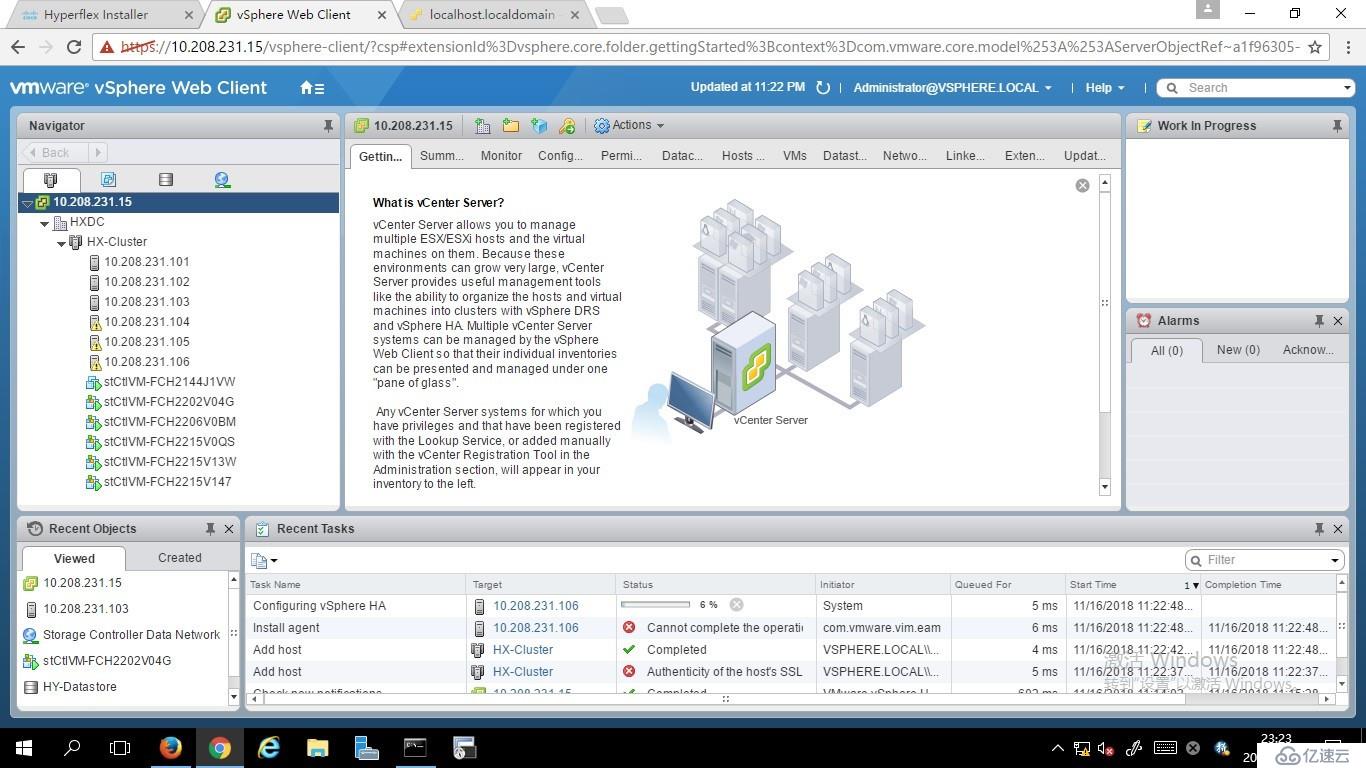
Task: Open the Recent Tasks export icon menu
Action: click(x=264, y=560)
